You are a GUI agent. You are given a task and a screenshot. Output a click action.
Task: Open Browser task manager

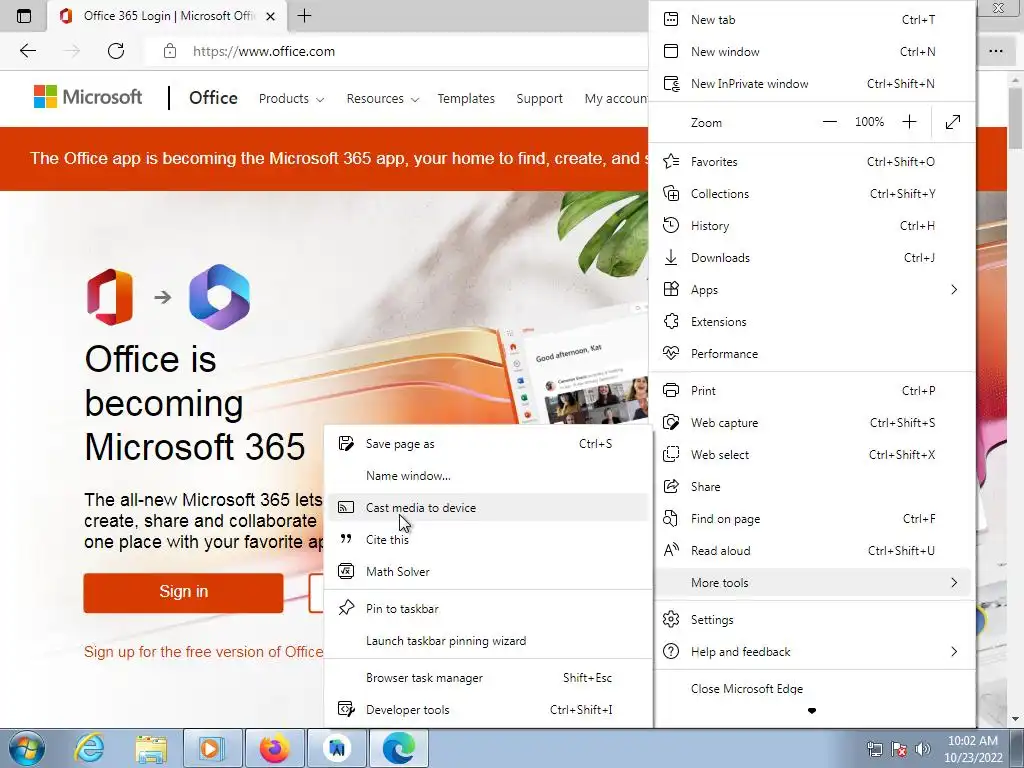488,678
